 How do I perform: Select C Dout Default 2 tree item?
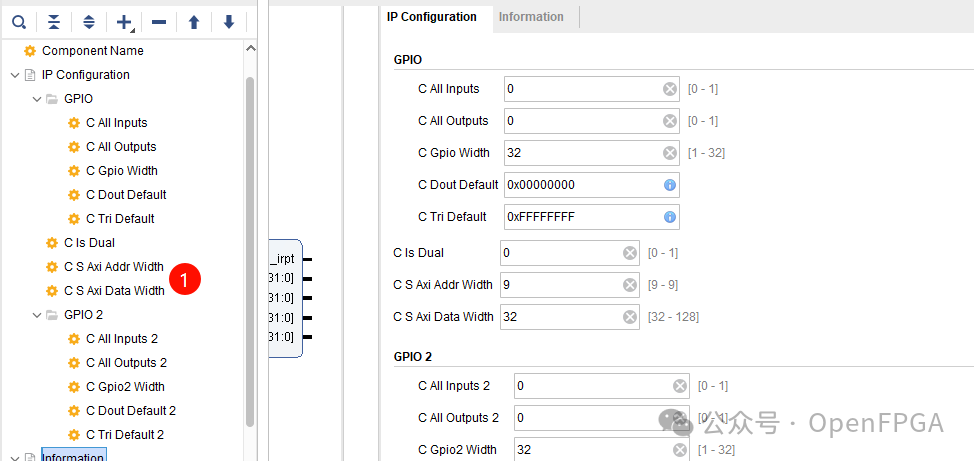(x=130, y=411)
